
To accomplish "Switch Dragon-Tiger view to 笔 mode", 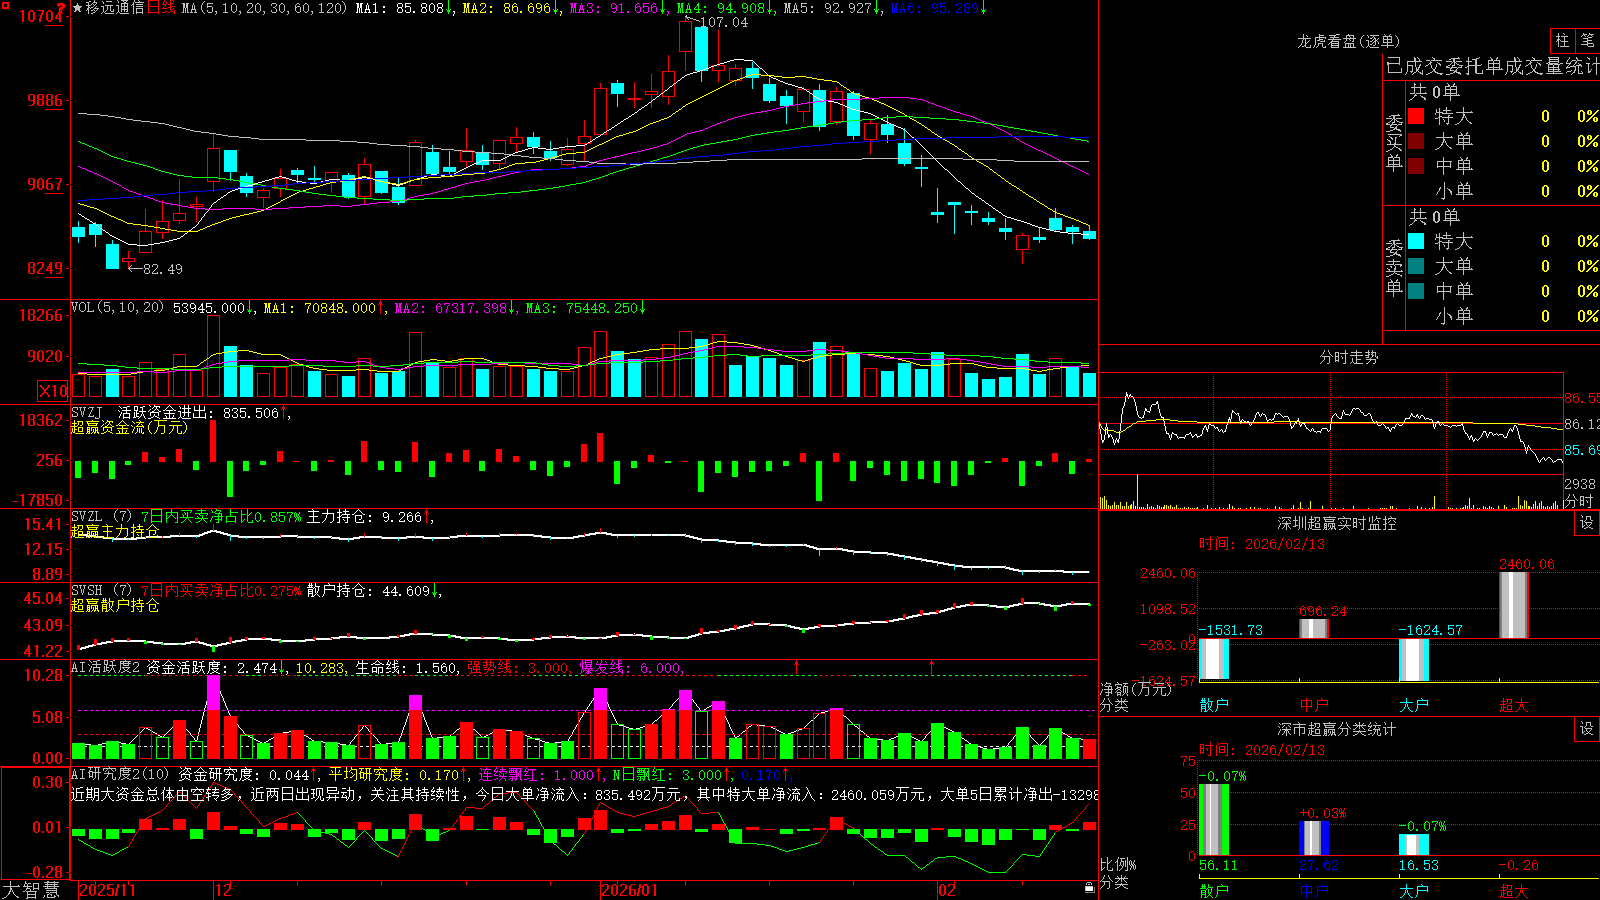I will tap(1588, 40).
